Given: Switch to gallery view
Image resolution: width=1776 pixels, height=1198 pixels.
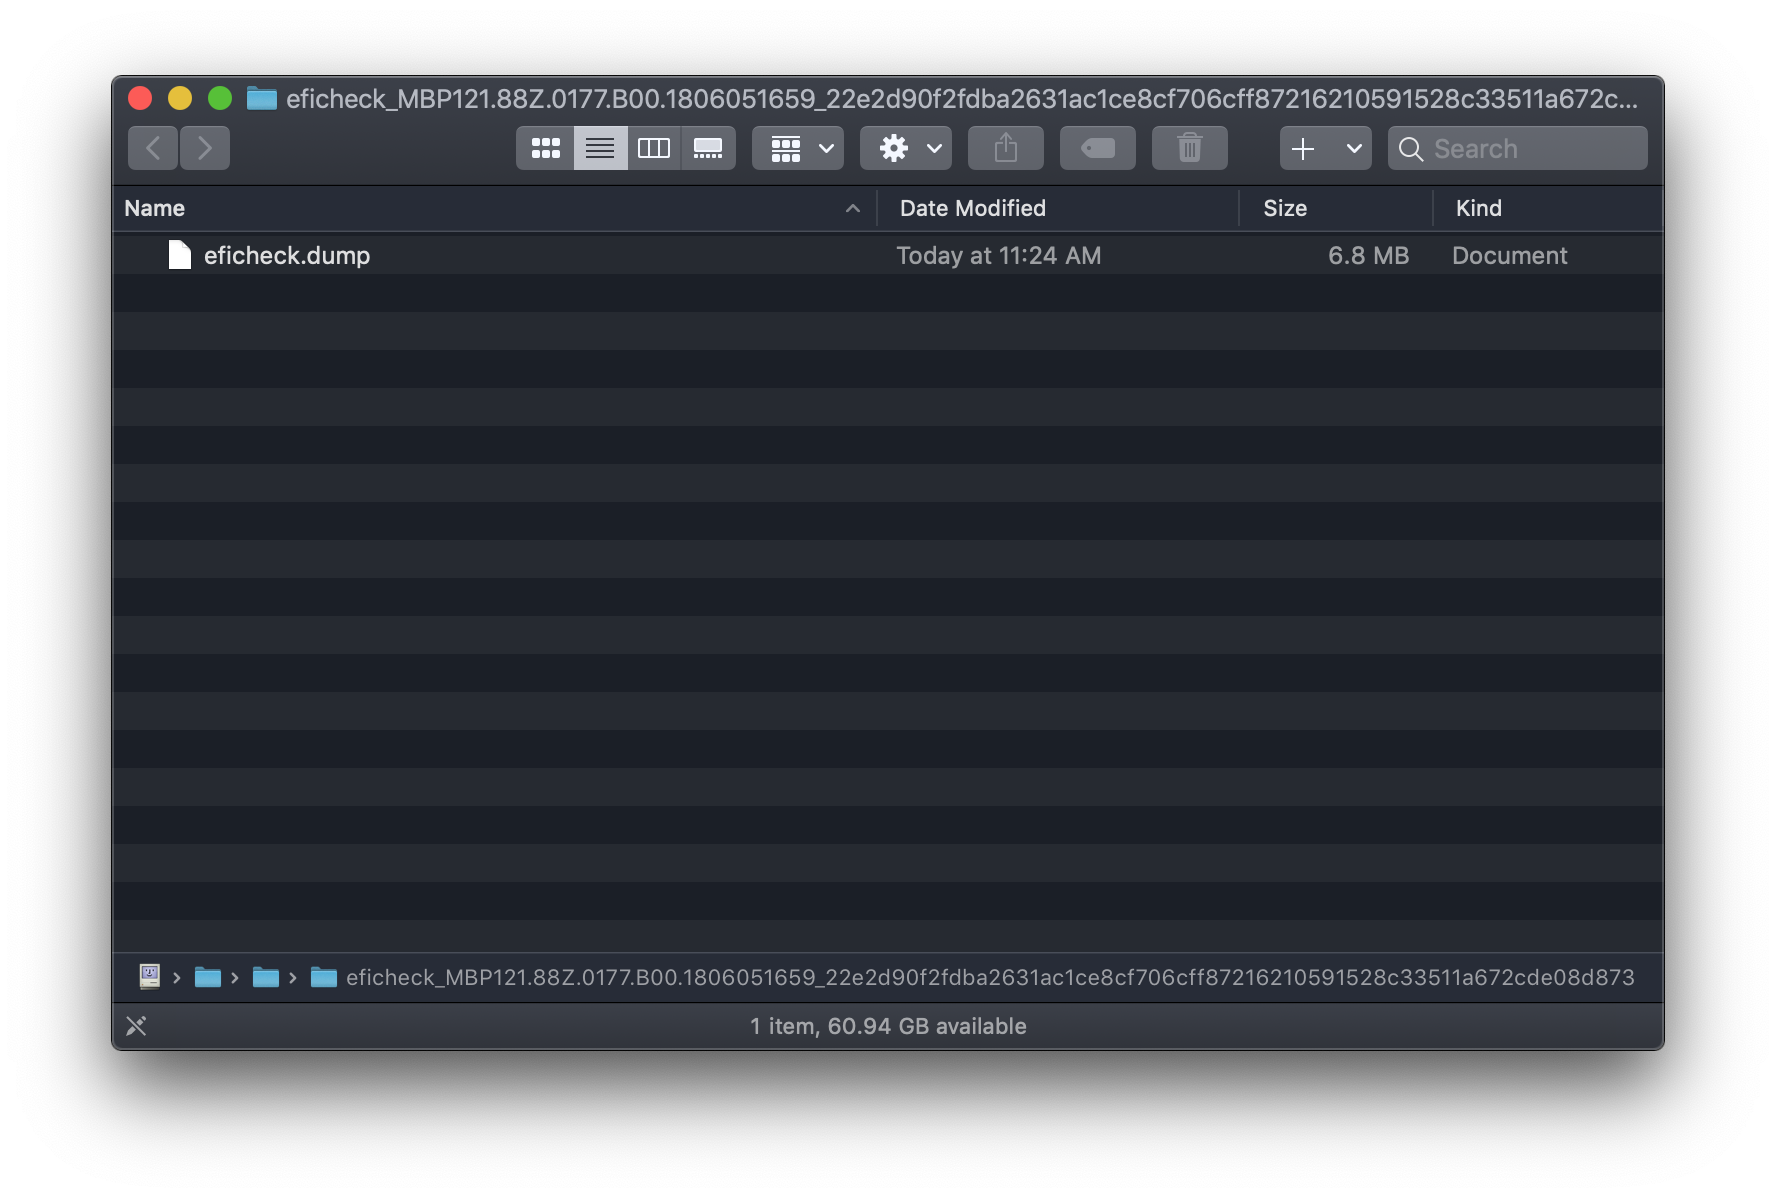Looking at the screenshot, I should tap(708, 148).
